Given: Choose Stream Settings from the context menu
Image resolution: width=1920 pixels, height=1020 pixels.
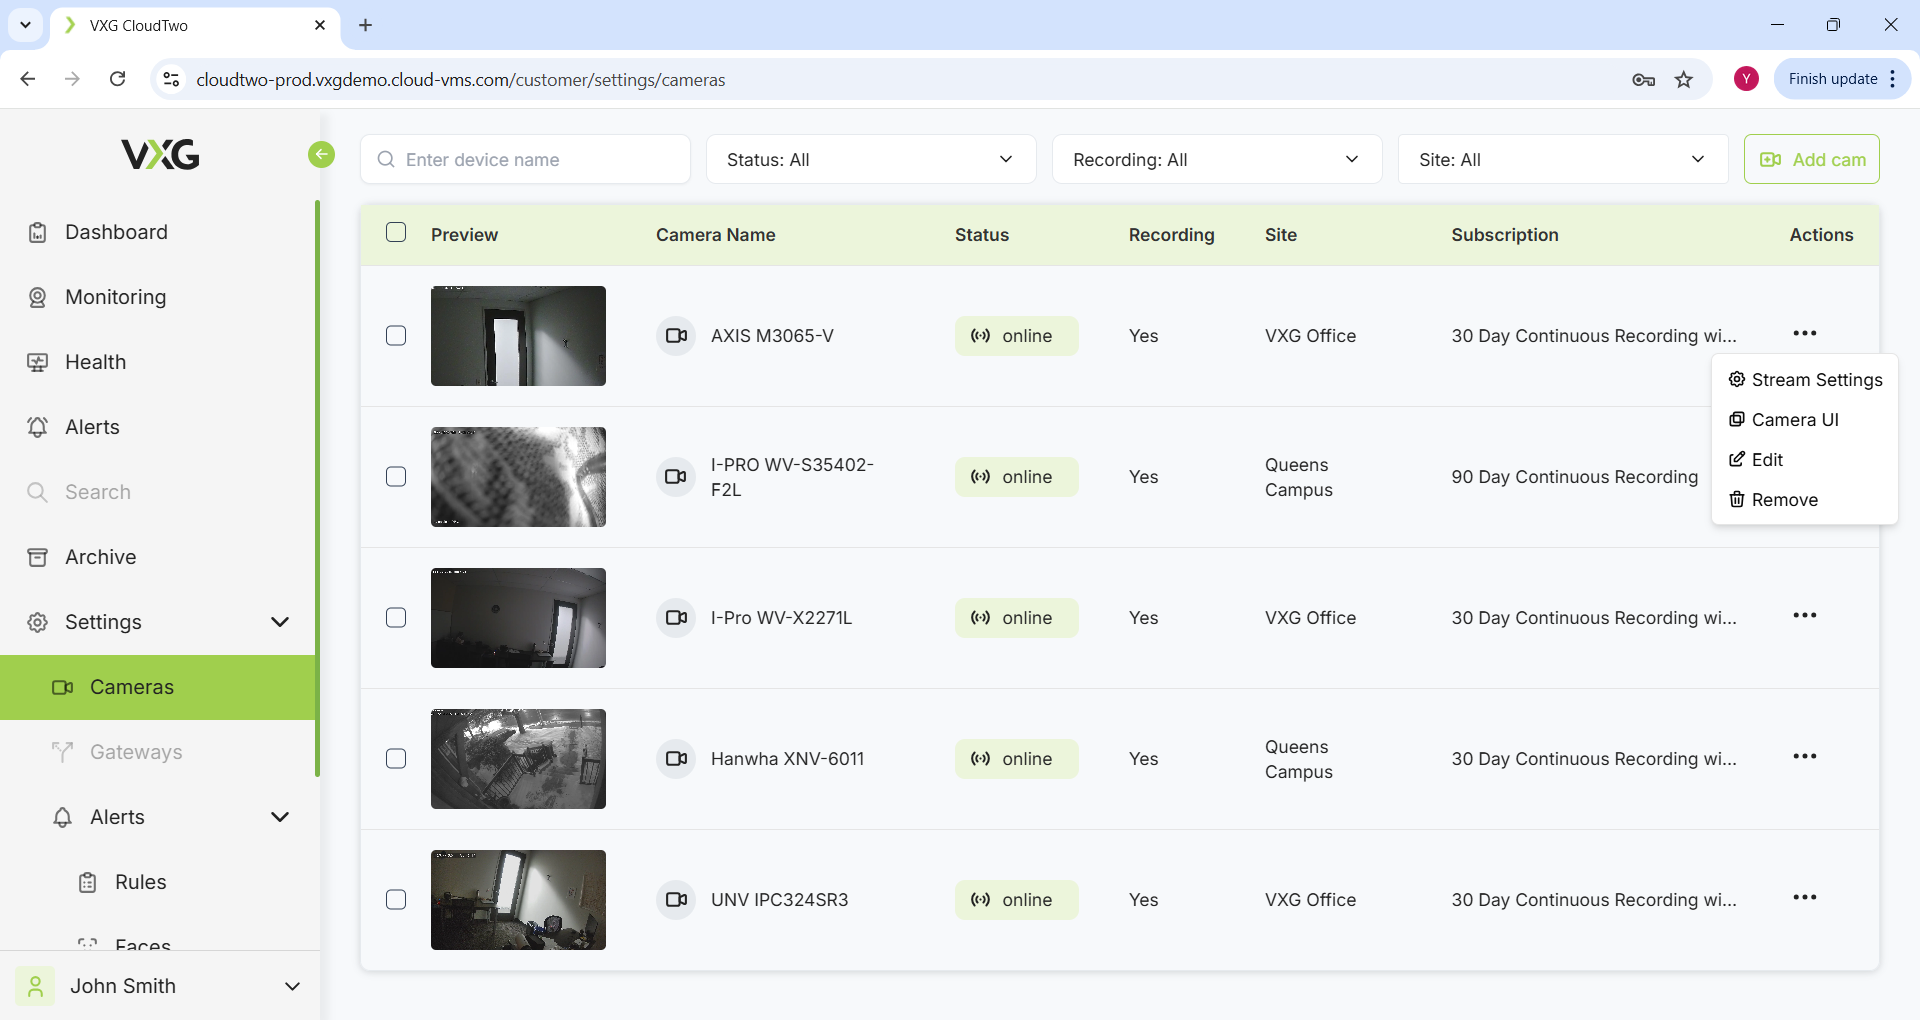Looking at the screenshot, I should tap(1805, 380).
